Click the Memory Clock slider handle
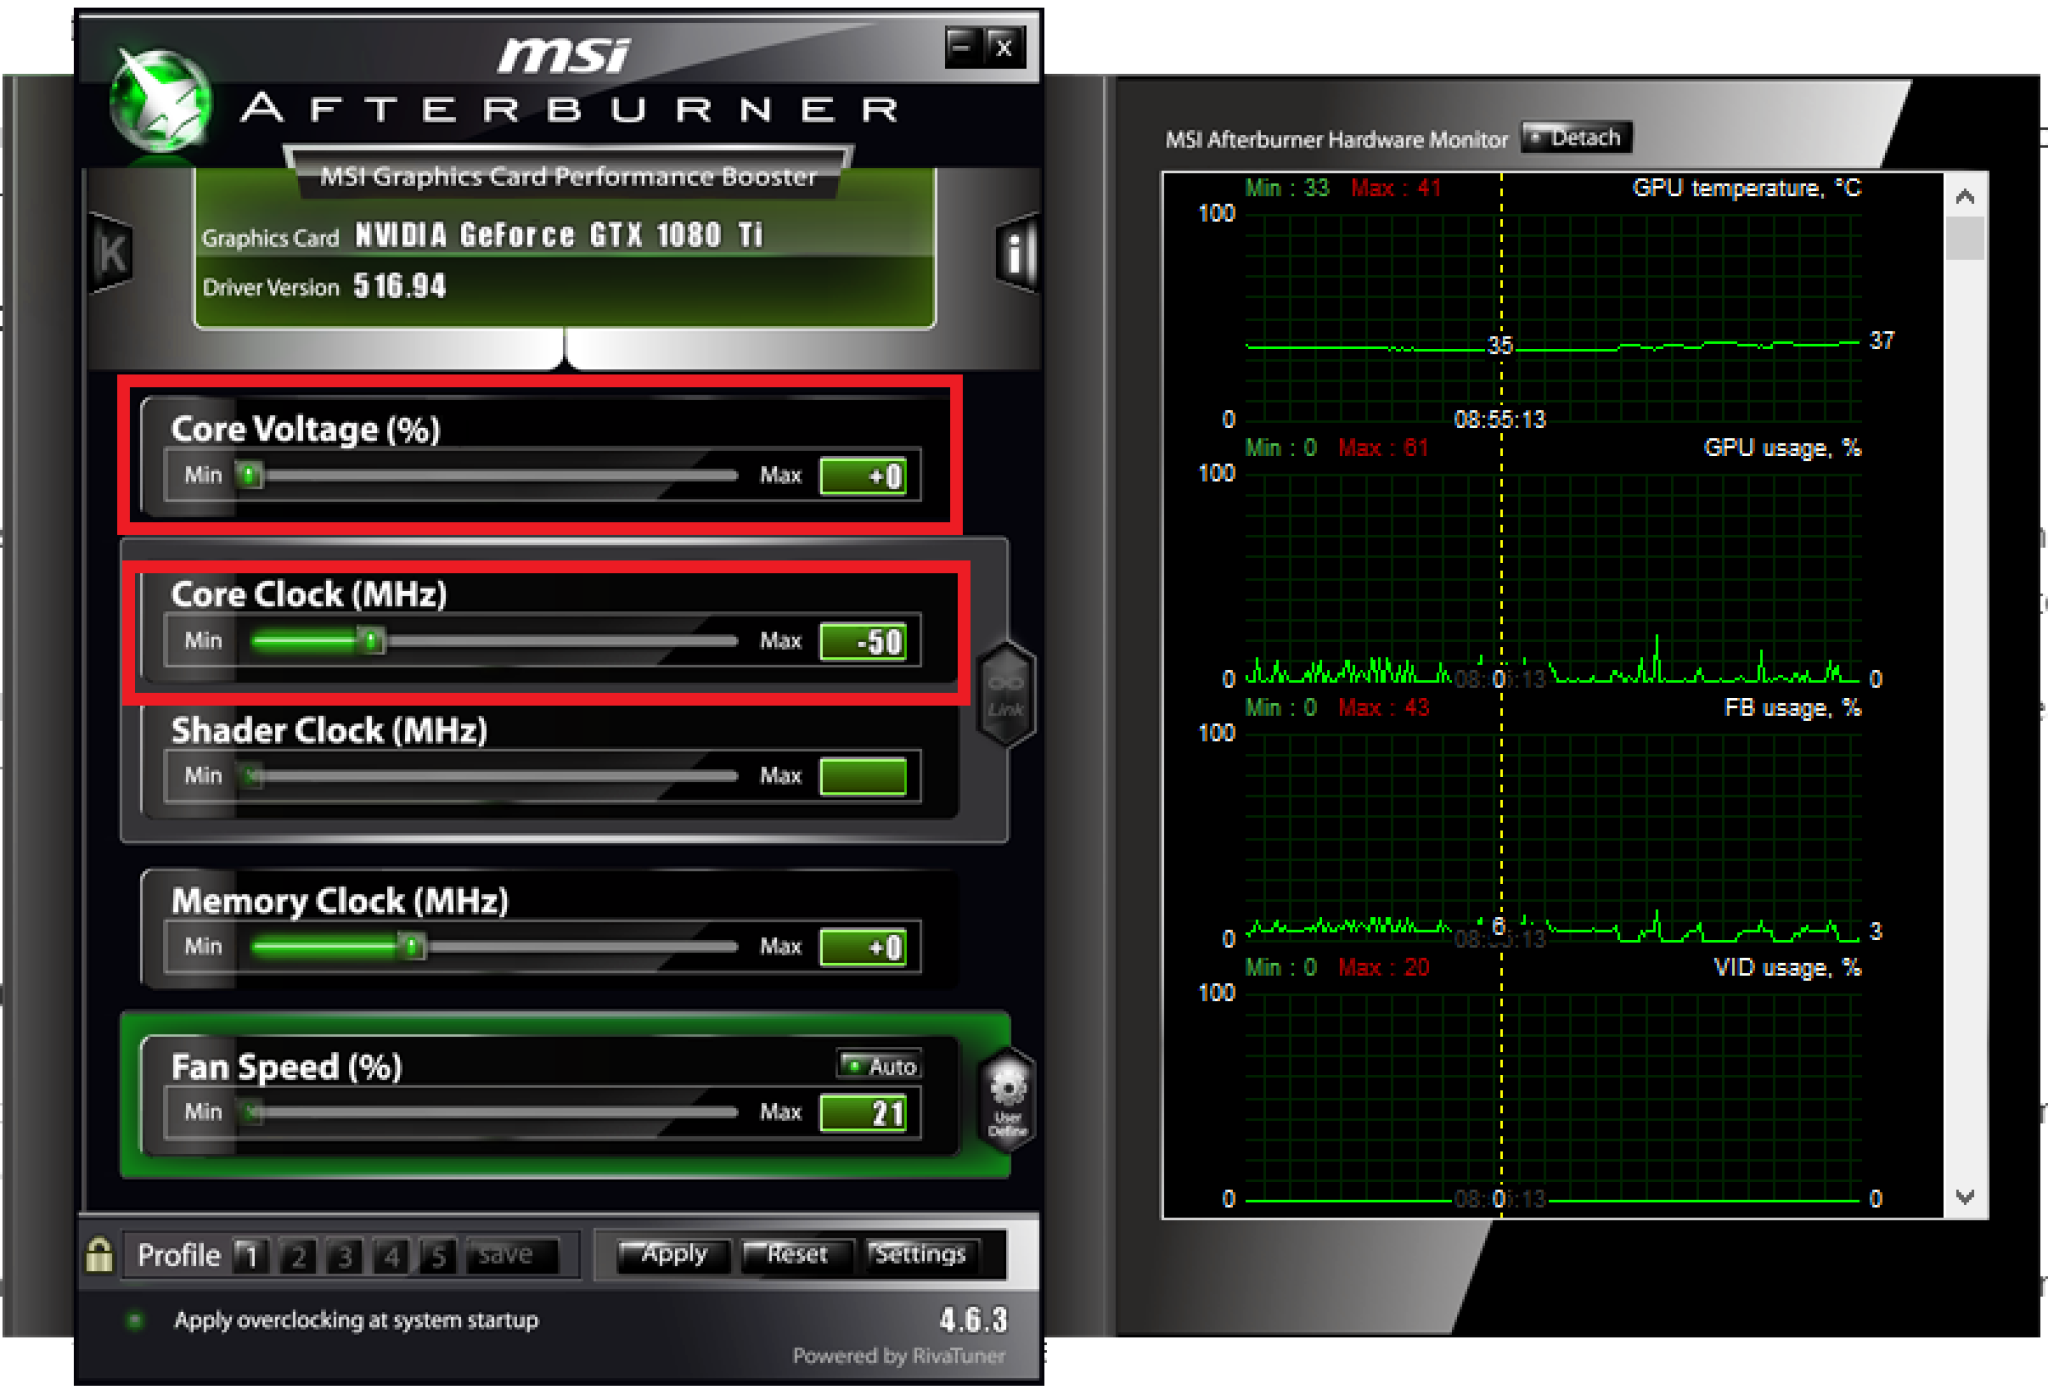This screenshot has height=1396, width=2048. [x=411, y=946]
